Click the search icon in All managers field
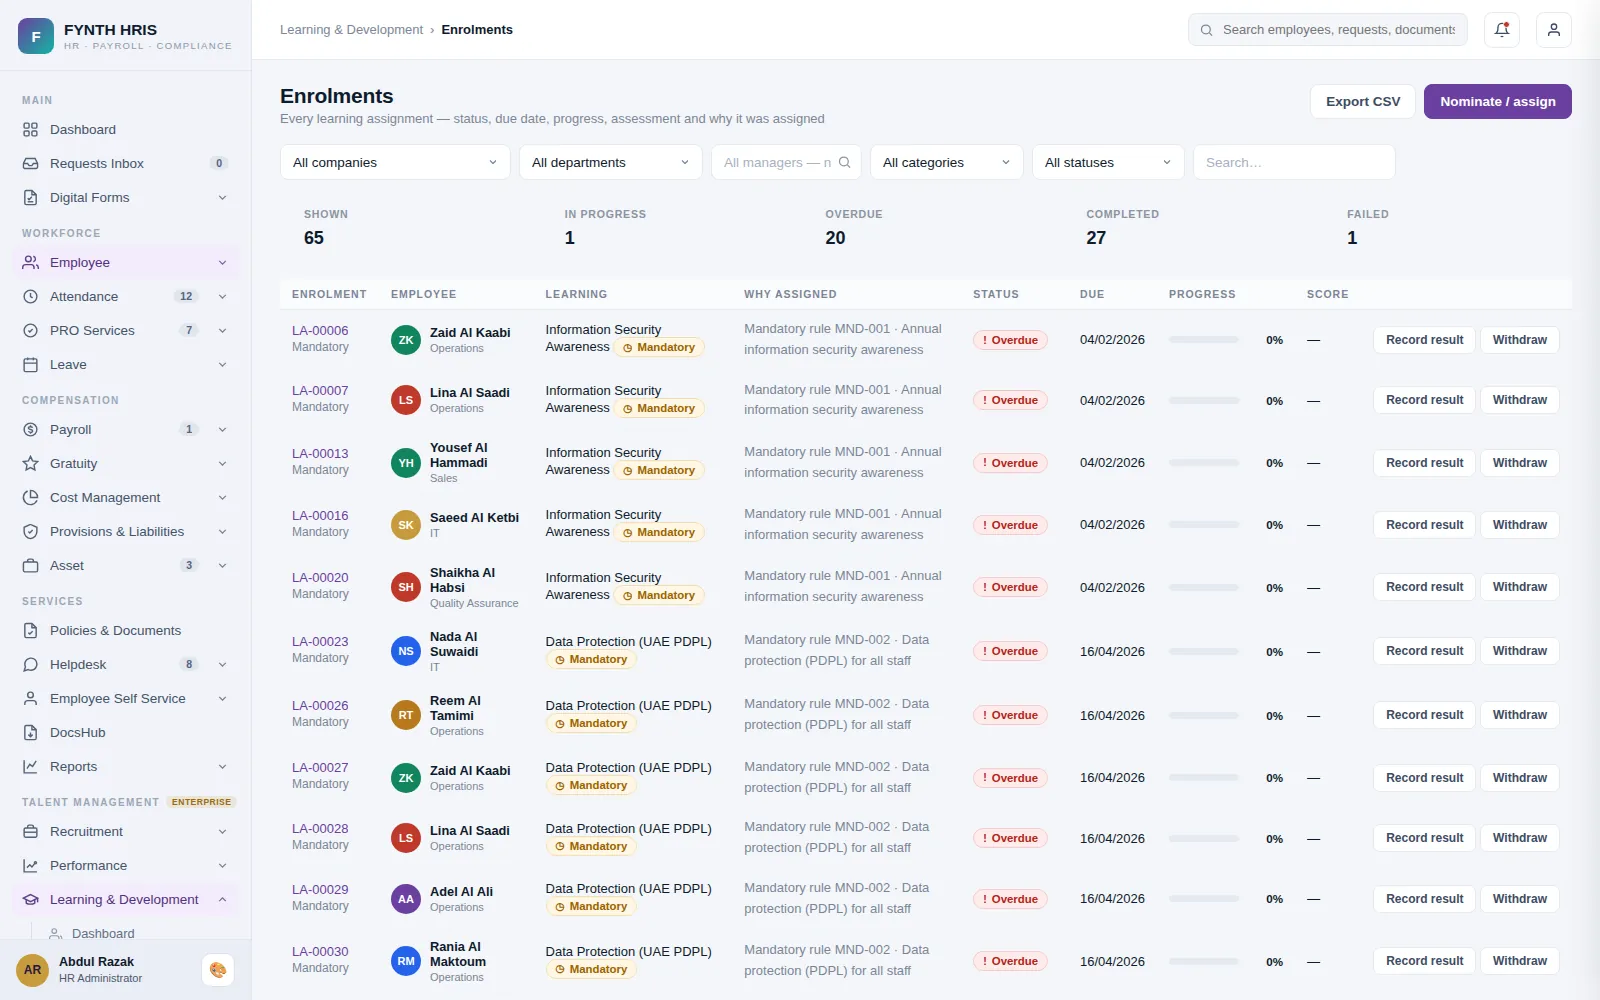 tap(844, 162)
